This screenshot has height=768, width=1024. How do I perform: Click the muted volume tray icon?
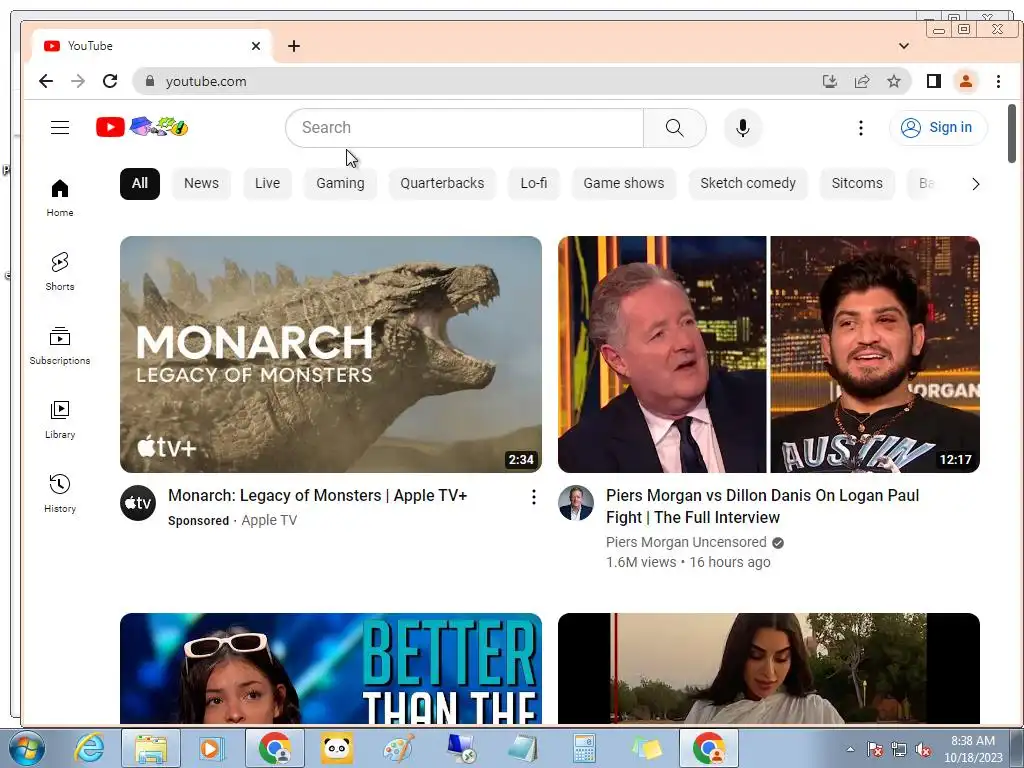click(x=923, y=750)
